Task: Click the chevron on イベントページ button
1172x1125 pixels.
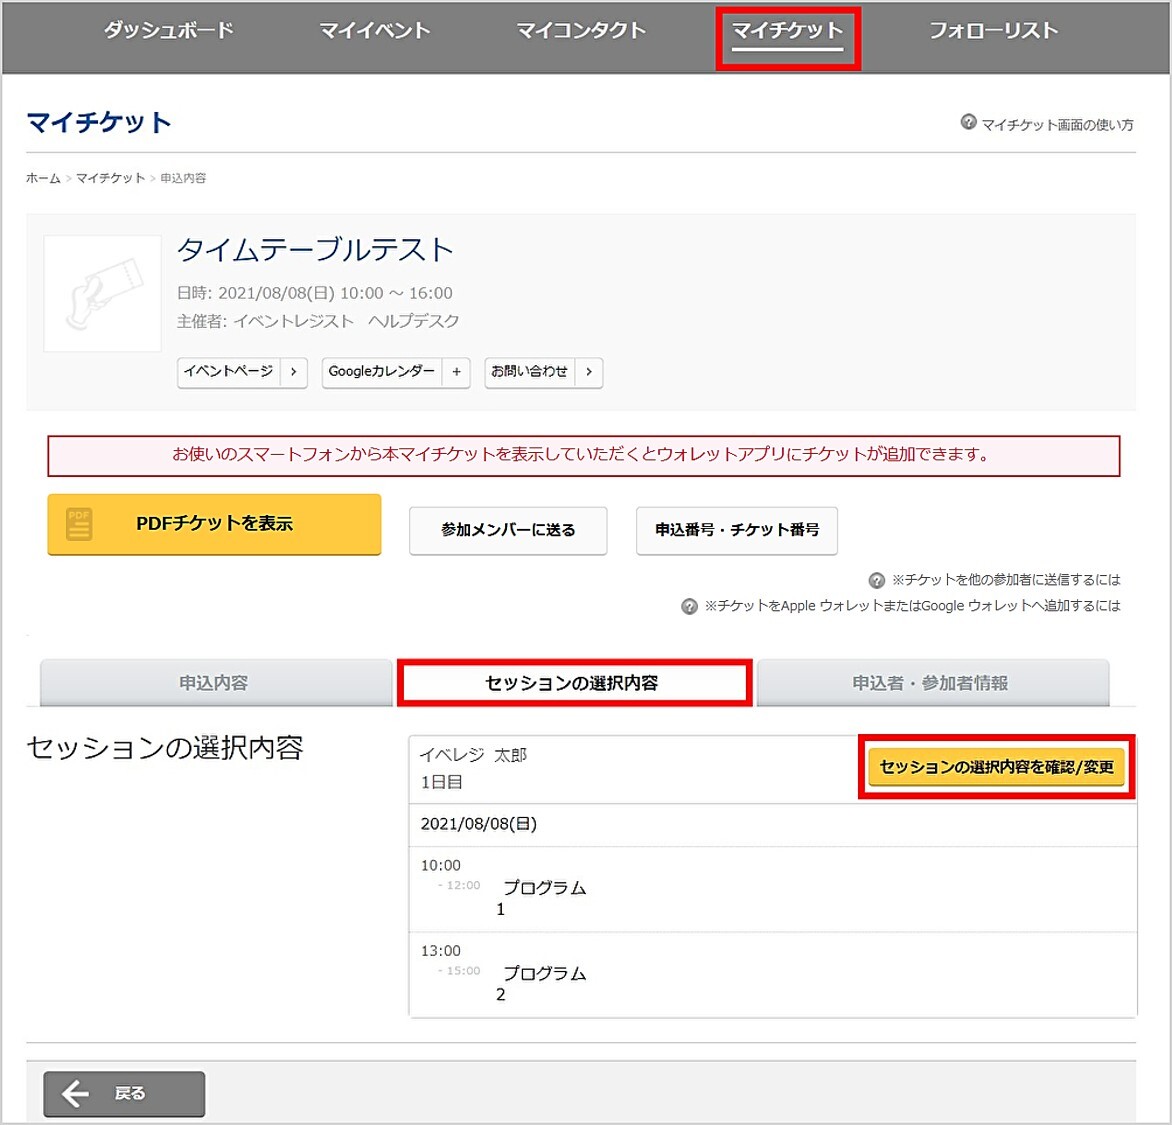Action: [x=293, y=372]
